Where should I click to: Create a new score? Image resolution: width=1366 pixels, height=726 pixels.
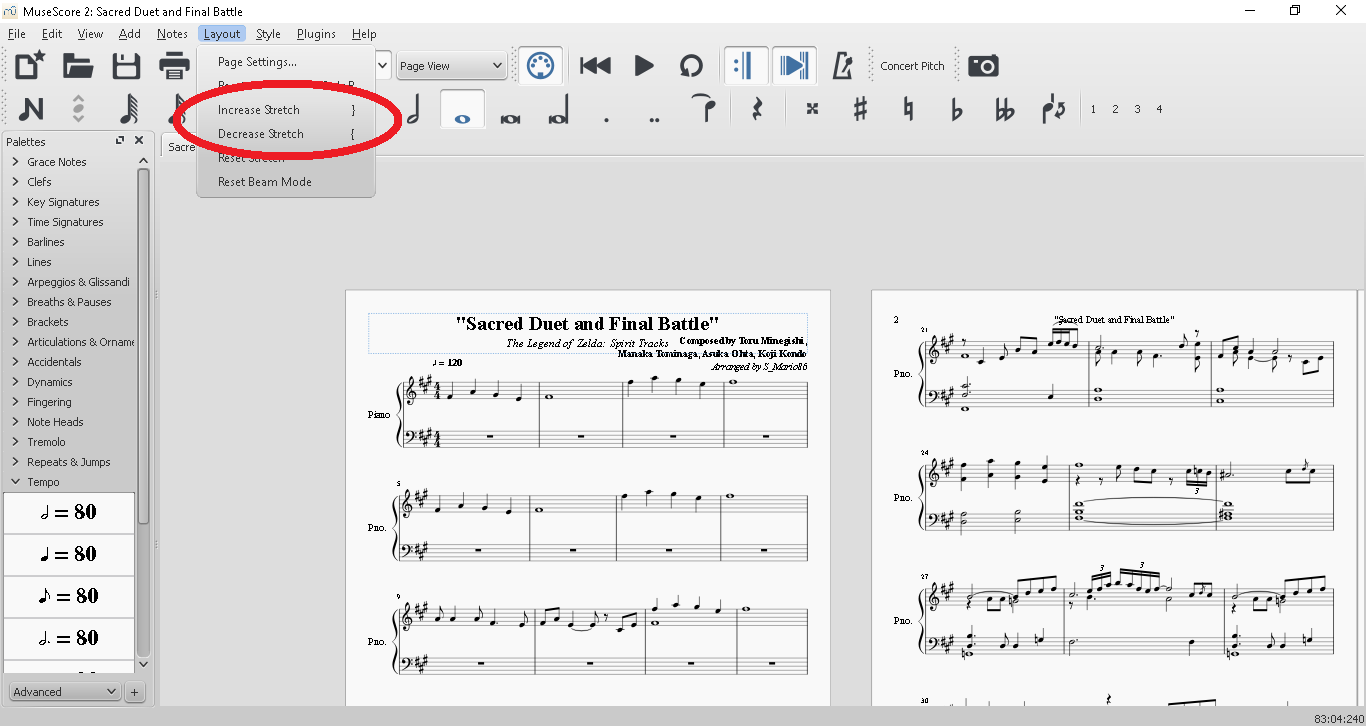tap(30, 66)
